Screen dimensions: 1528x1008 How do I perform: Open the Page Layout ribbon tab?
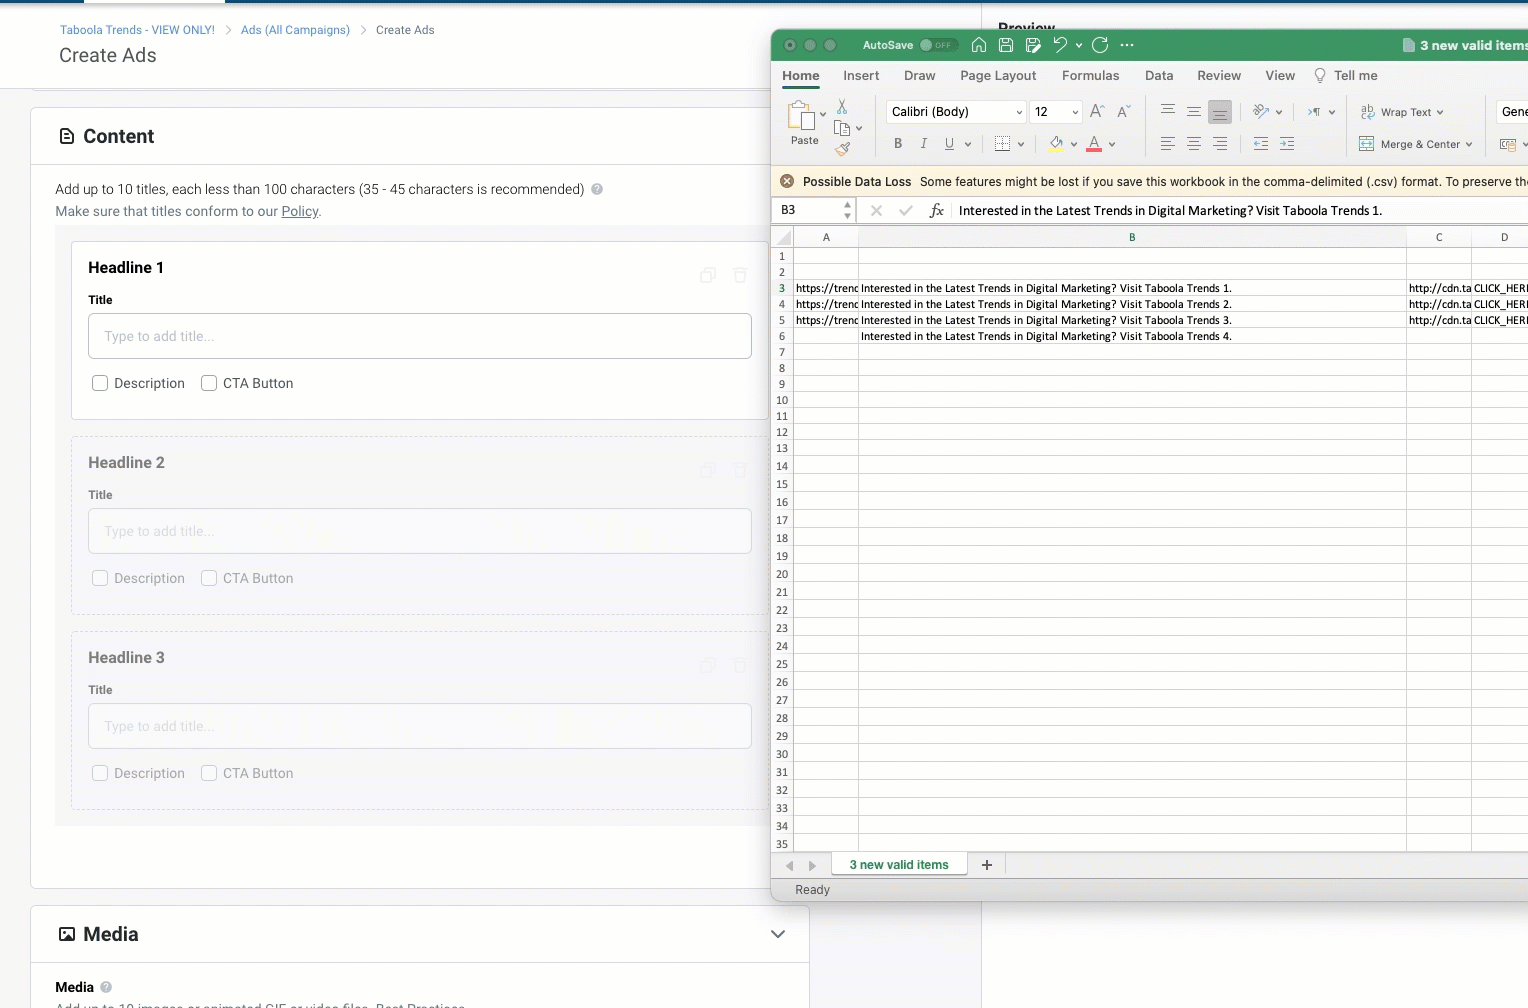click(x=998, y=75)
